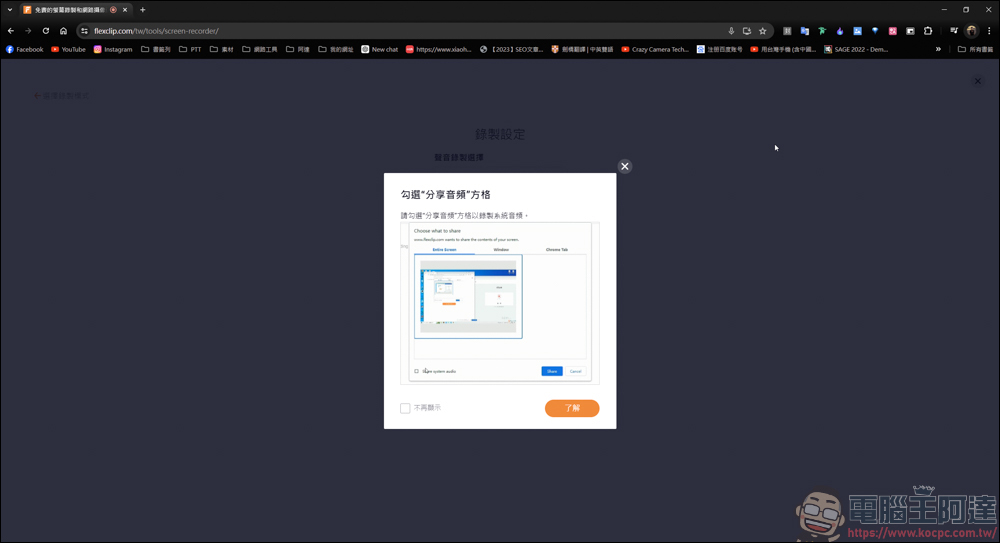Open bookmark folder right of 阿達
Image resolution: width=1000 pixels, height=543 pixels.
click(336, 49)
